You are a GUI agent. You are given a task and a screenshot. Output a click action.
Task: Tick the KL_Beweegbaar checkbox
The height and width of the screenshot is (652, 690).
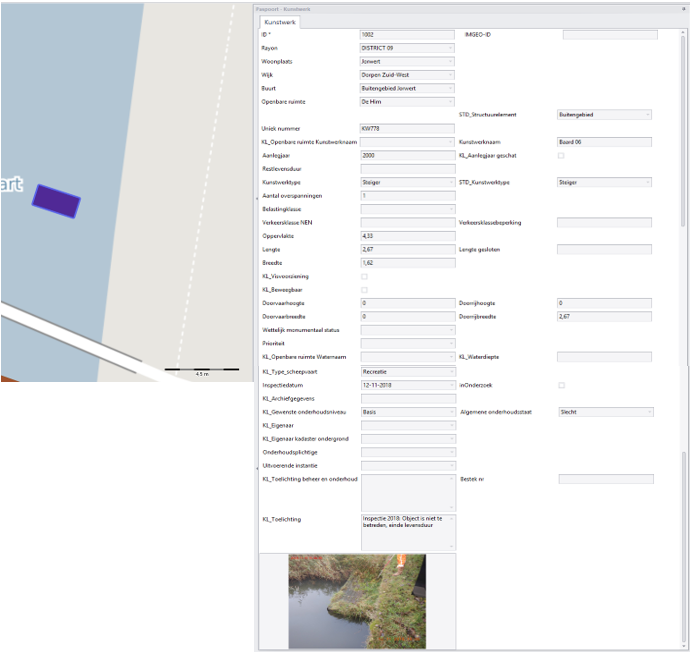click(364, 290)
